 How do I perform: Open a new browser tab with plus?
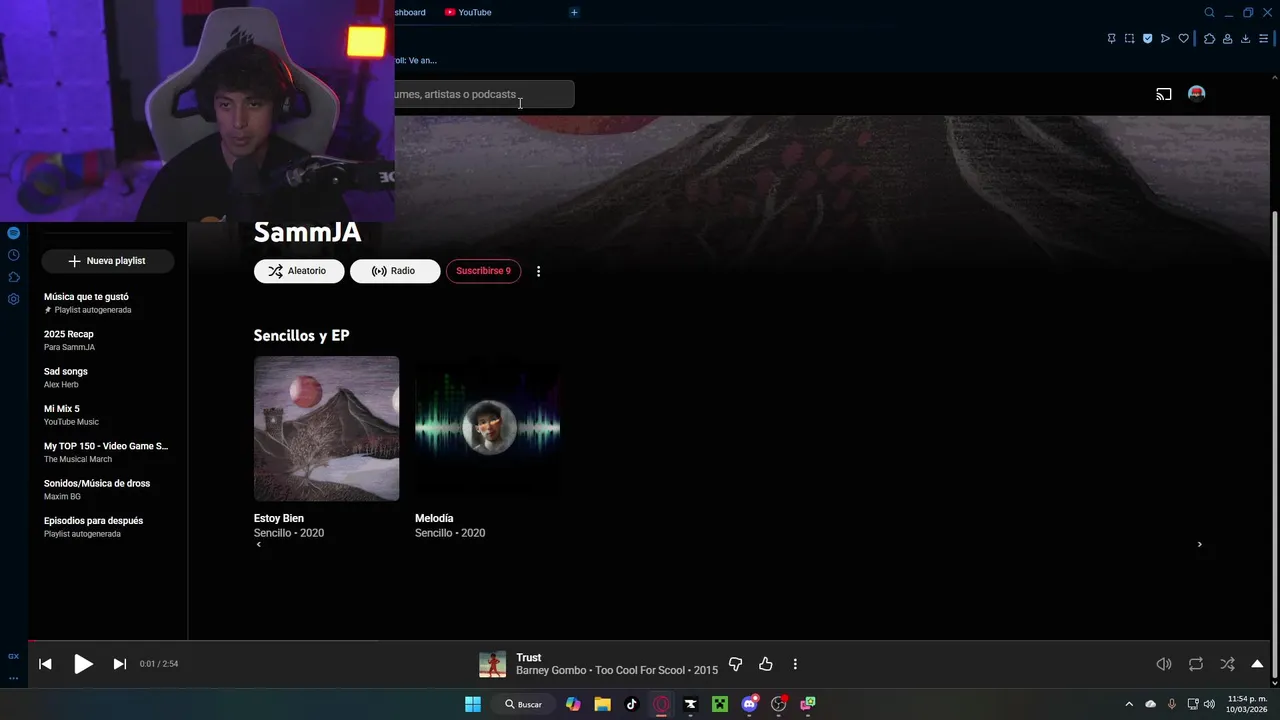(574, 12)
